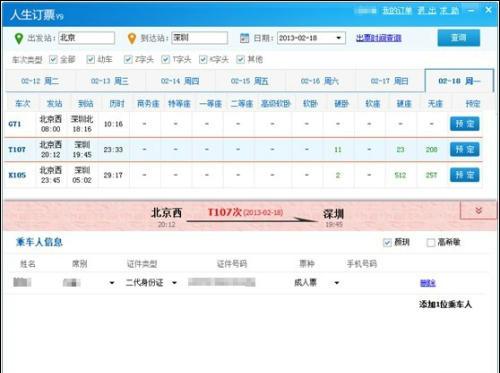Open the 出票时间查询 link
500x373 pixels.
[379, 38]
